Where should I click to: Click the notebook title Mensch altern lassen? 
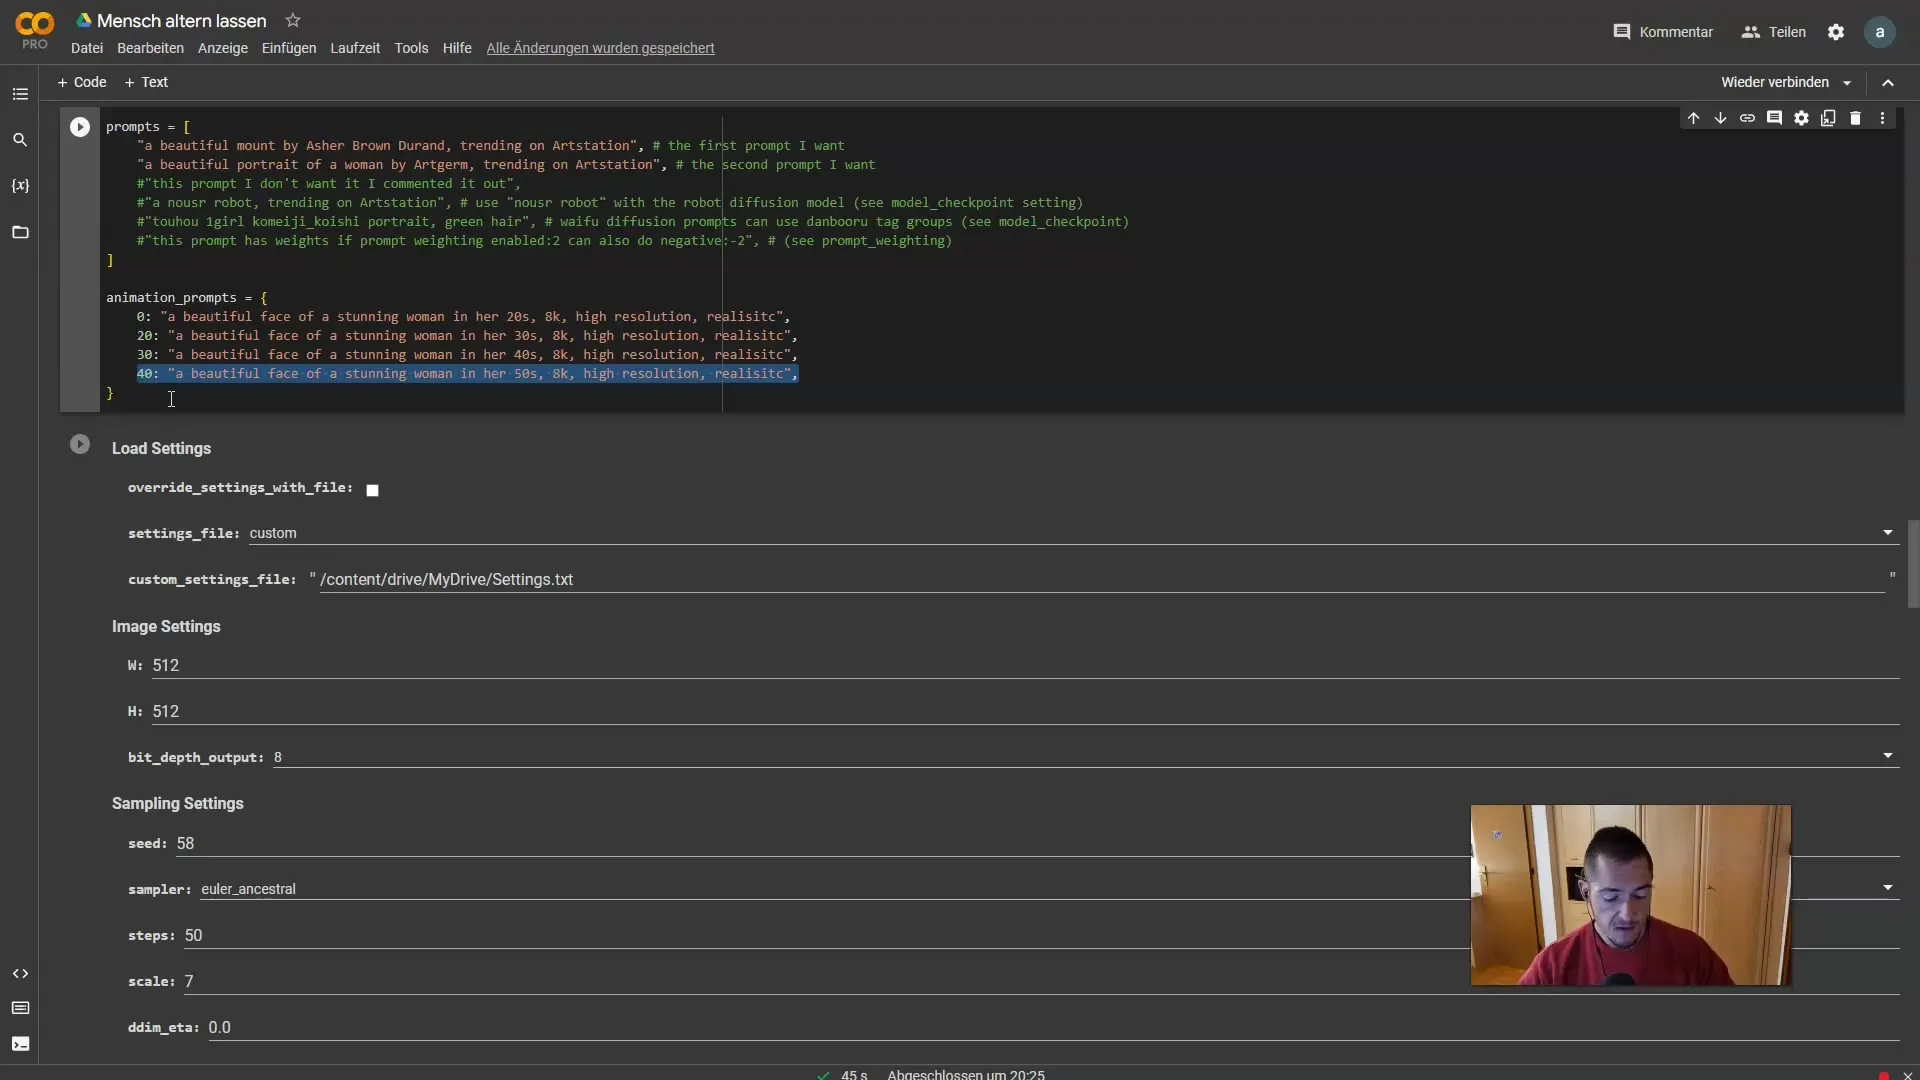click(x=181, y=21)
